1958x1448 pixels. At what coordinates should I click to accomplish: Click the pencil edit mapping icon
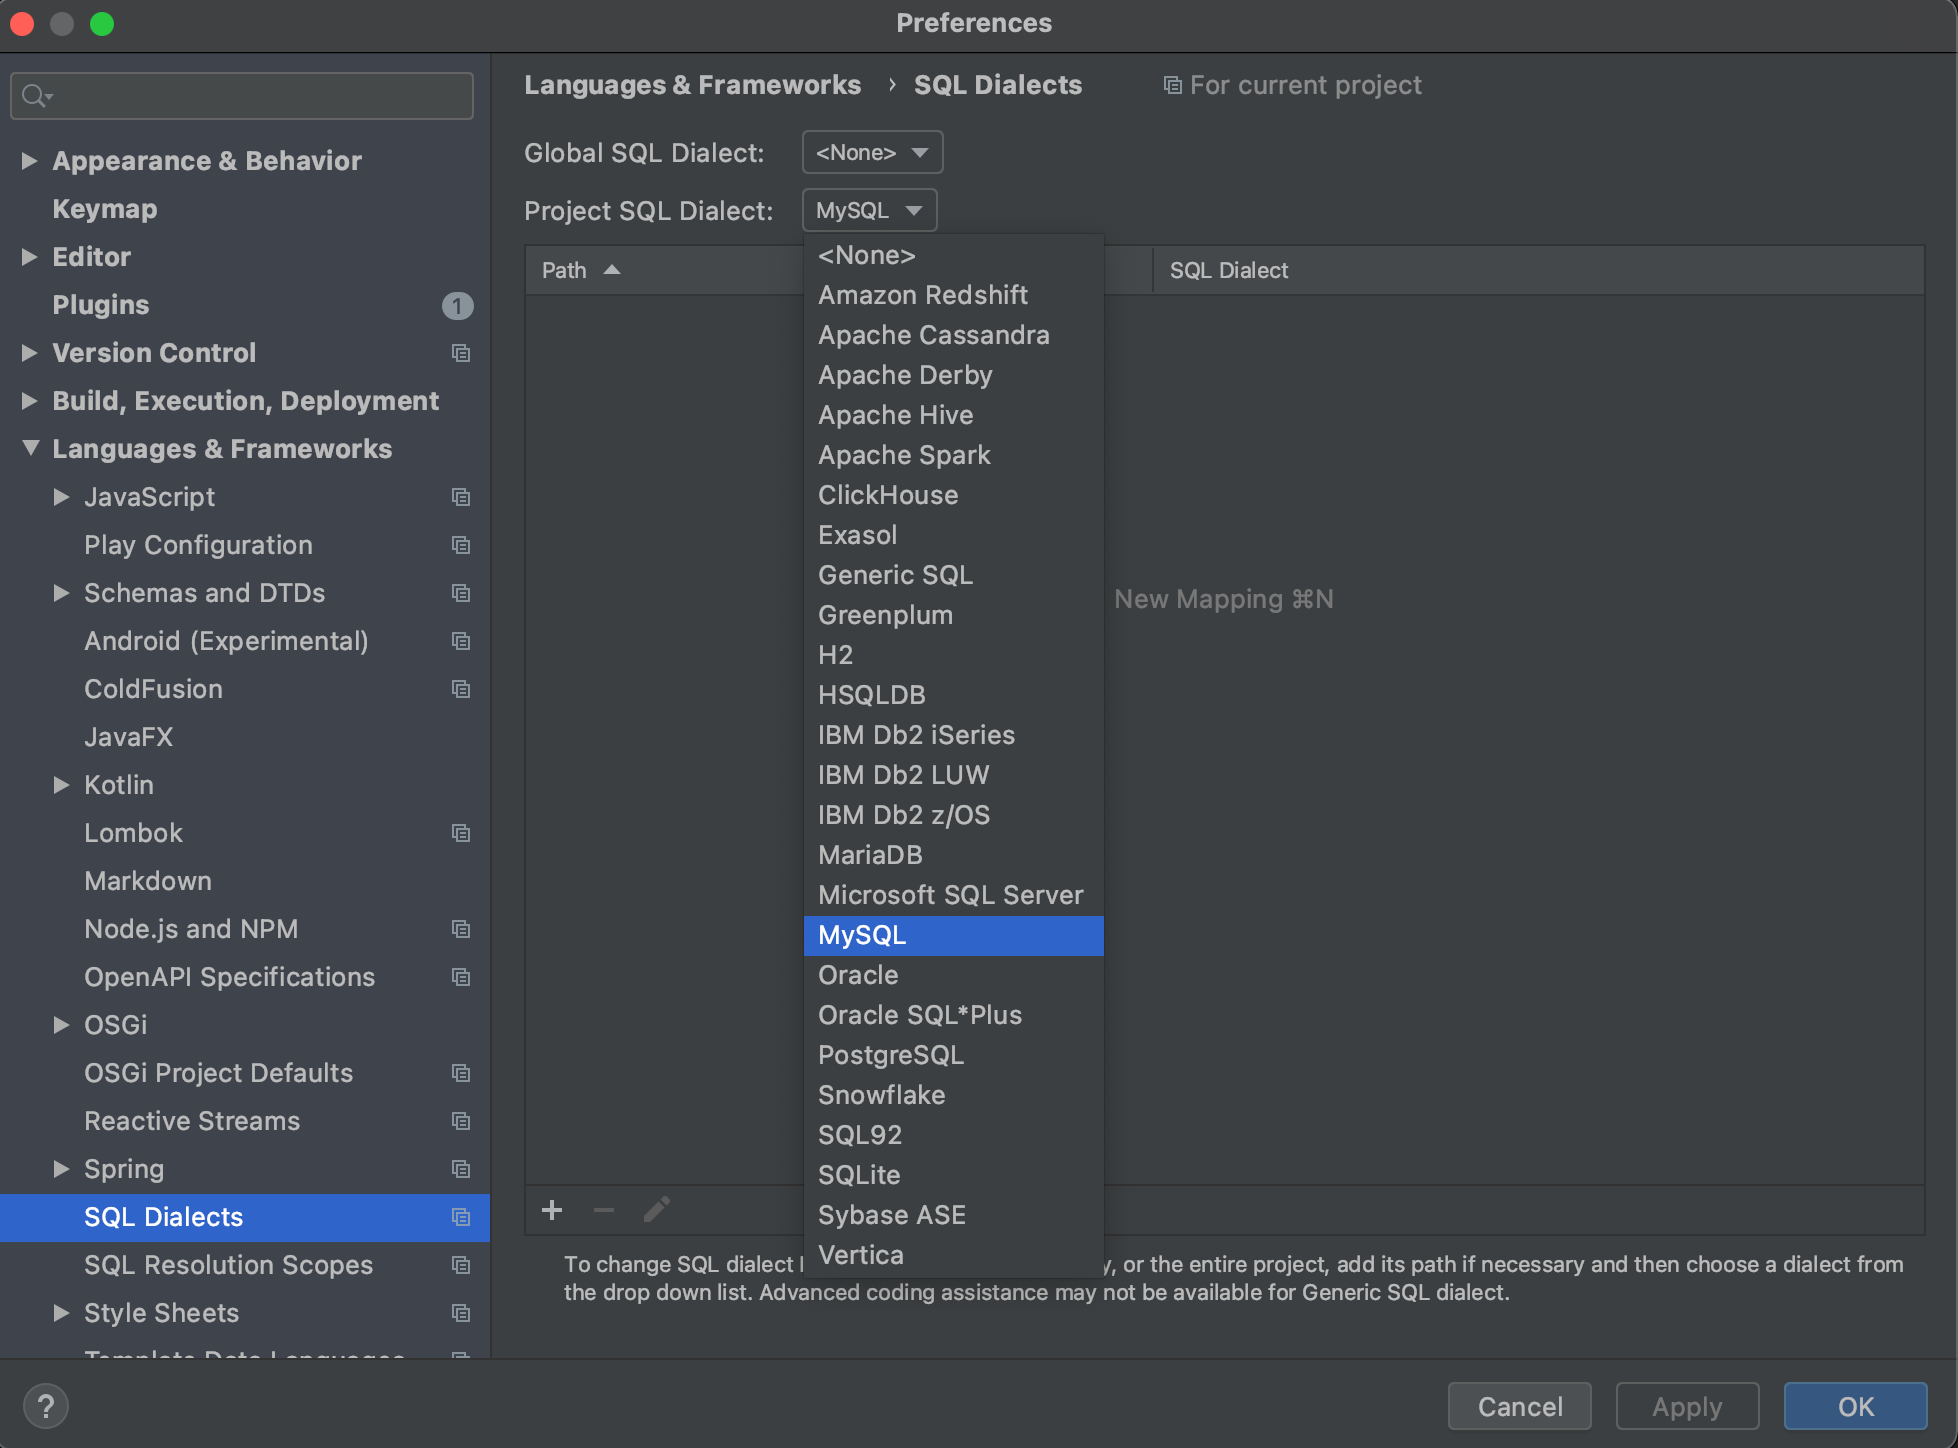656,1211
